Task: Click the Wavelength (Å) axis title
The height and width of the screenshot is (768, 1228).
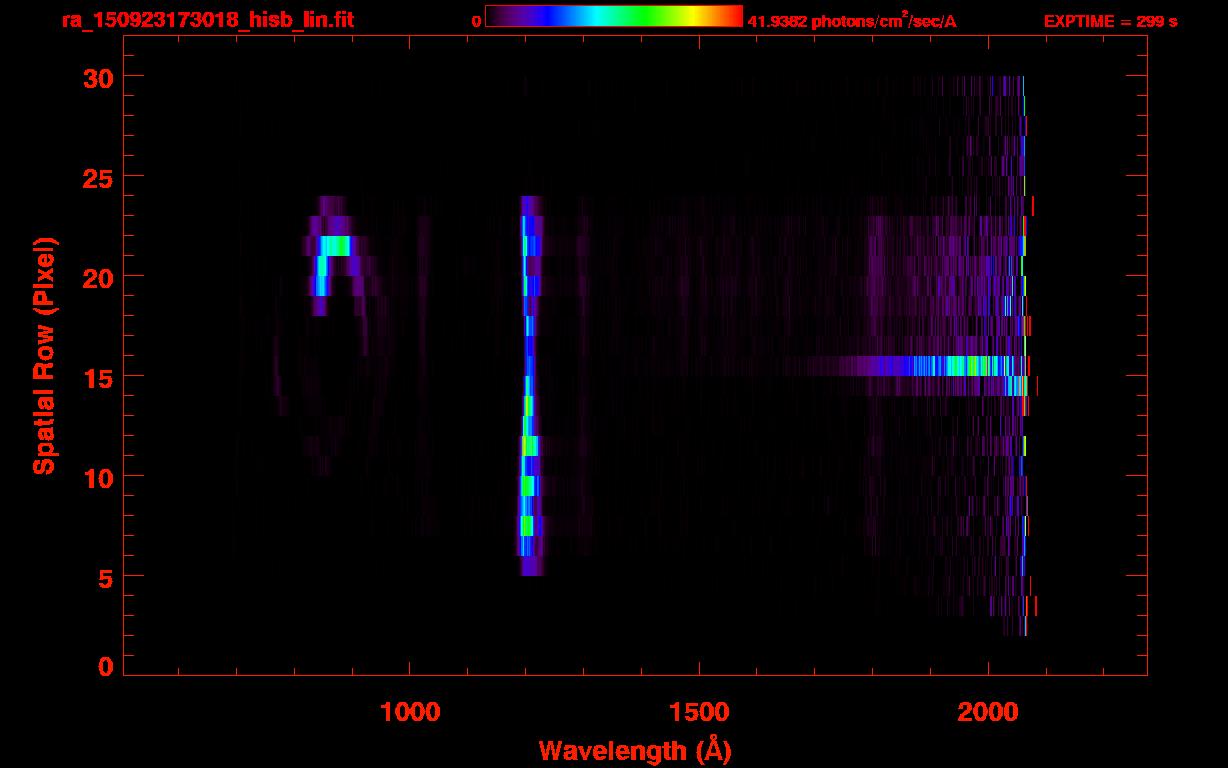Action: [x=635, y=750]
